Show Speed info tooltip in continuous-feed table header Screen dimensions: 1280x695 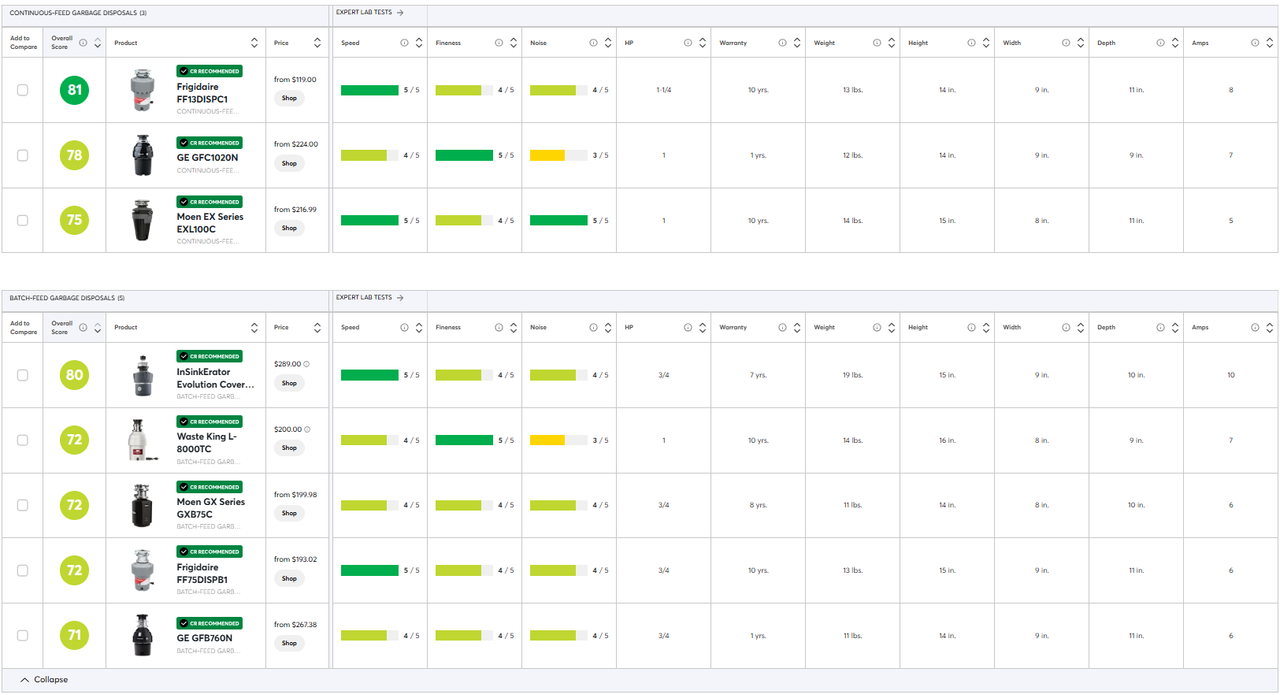tap(404, 43)
